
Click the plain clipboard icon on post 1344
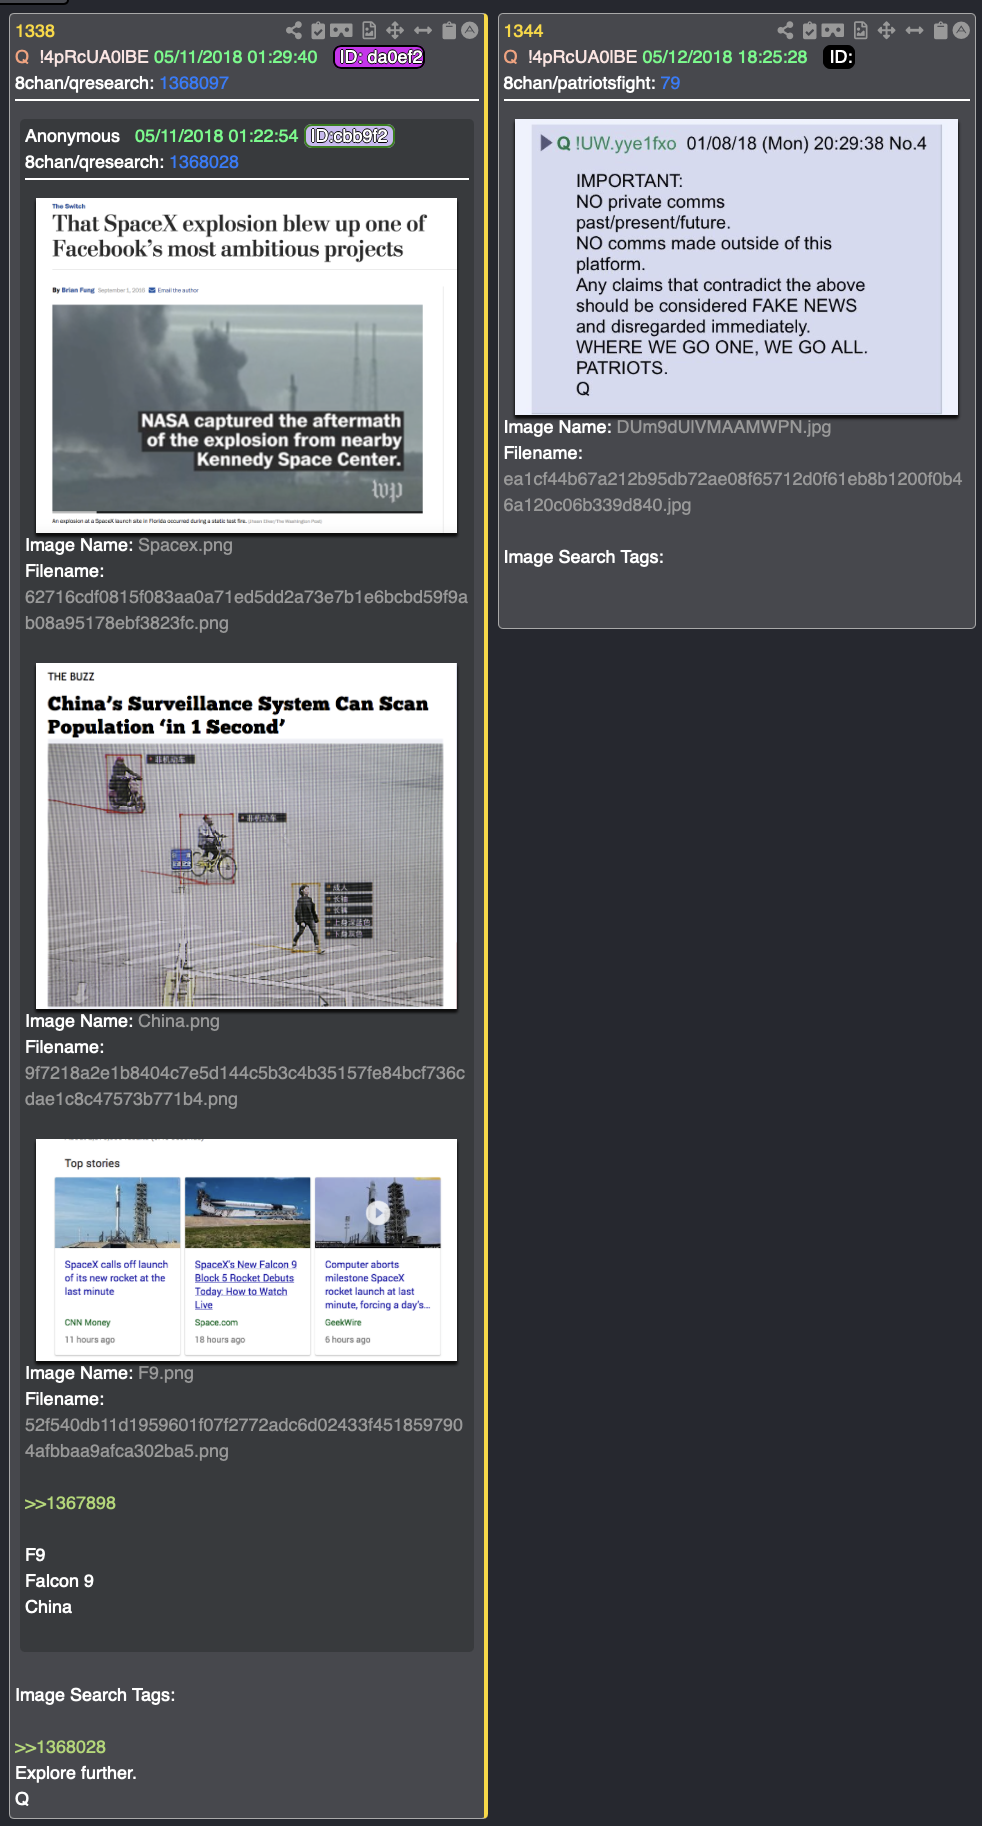click(940, 31)
